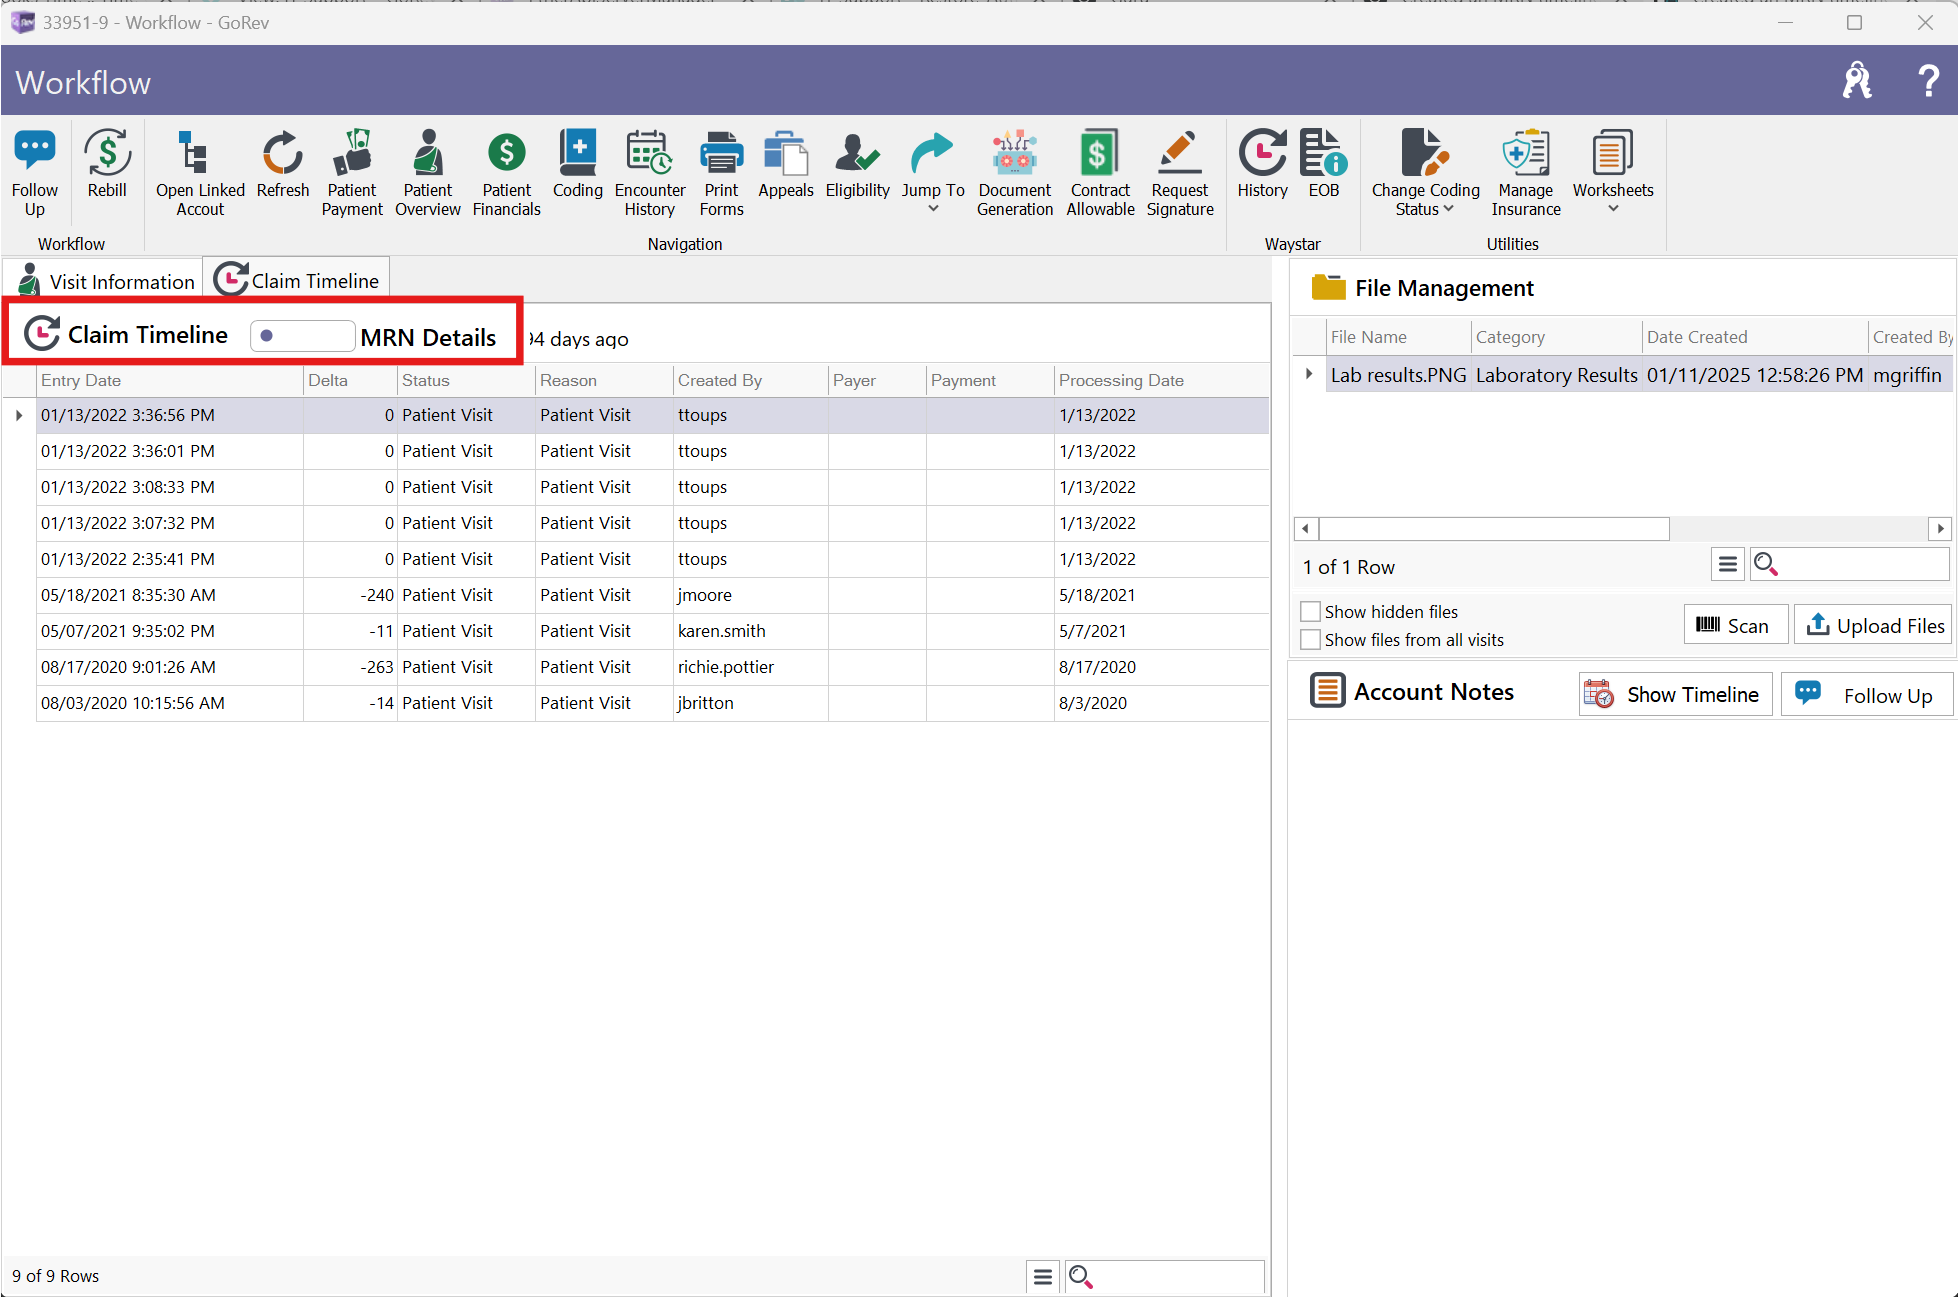Open Patient Payment
The image size is (1958, 1297).
coord(352,172)
